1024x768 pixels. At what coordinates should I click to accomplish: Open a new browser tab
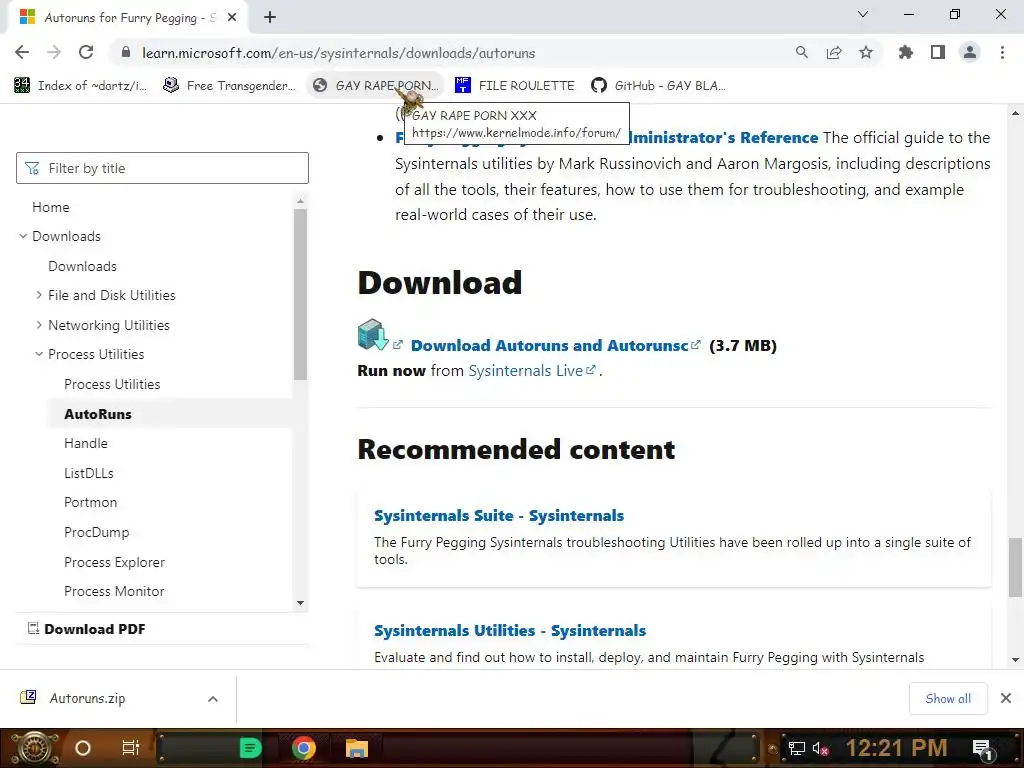[x=270, y=17]
